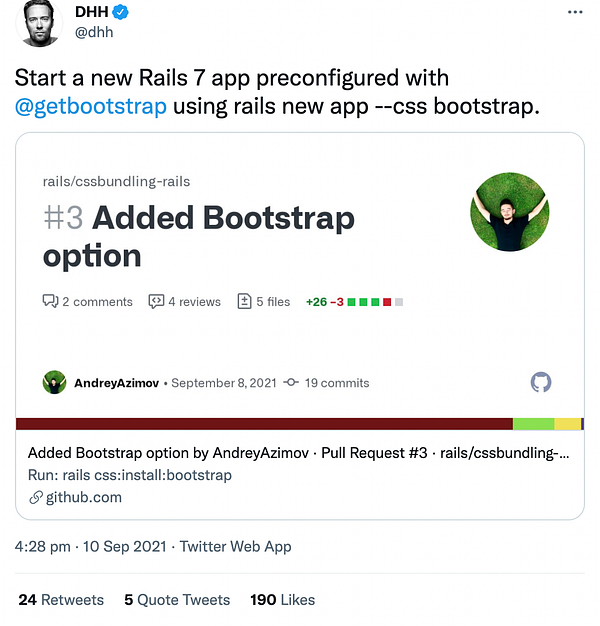Click the code review icon
600x626 pixels.
[156, 301]
